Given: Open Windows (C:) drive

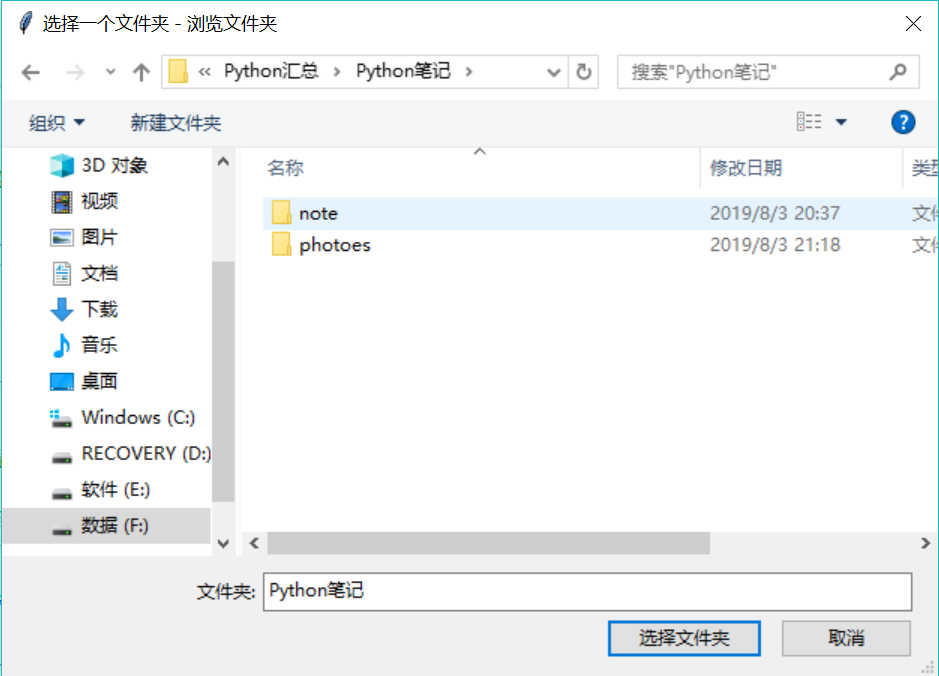Looking at the screenshot, I should pyautogui.click(x=122, y=417).
